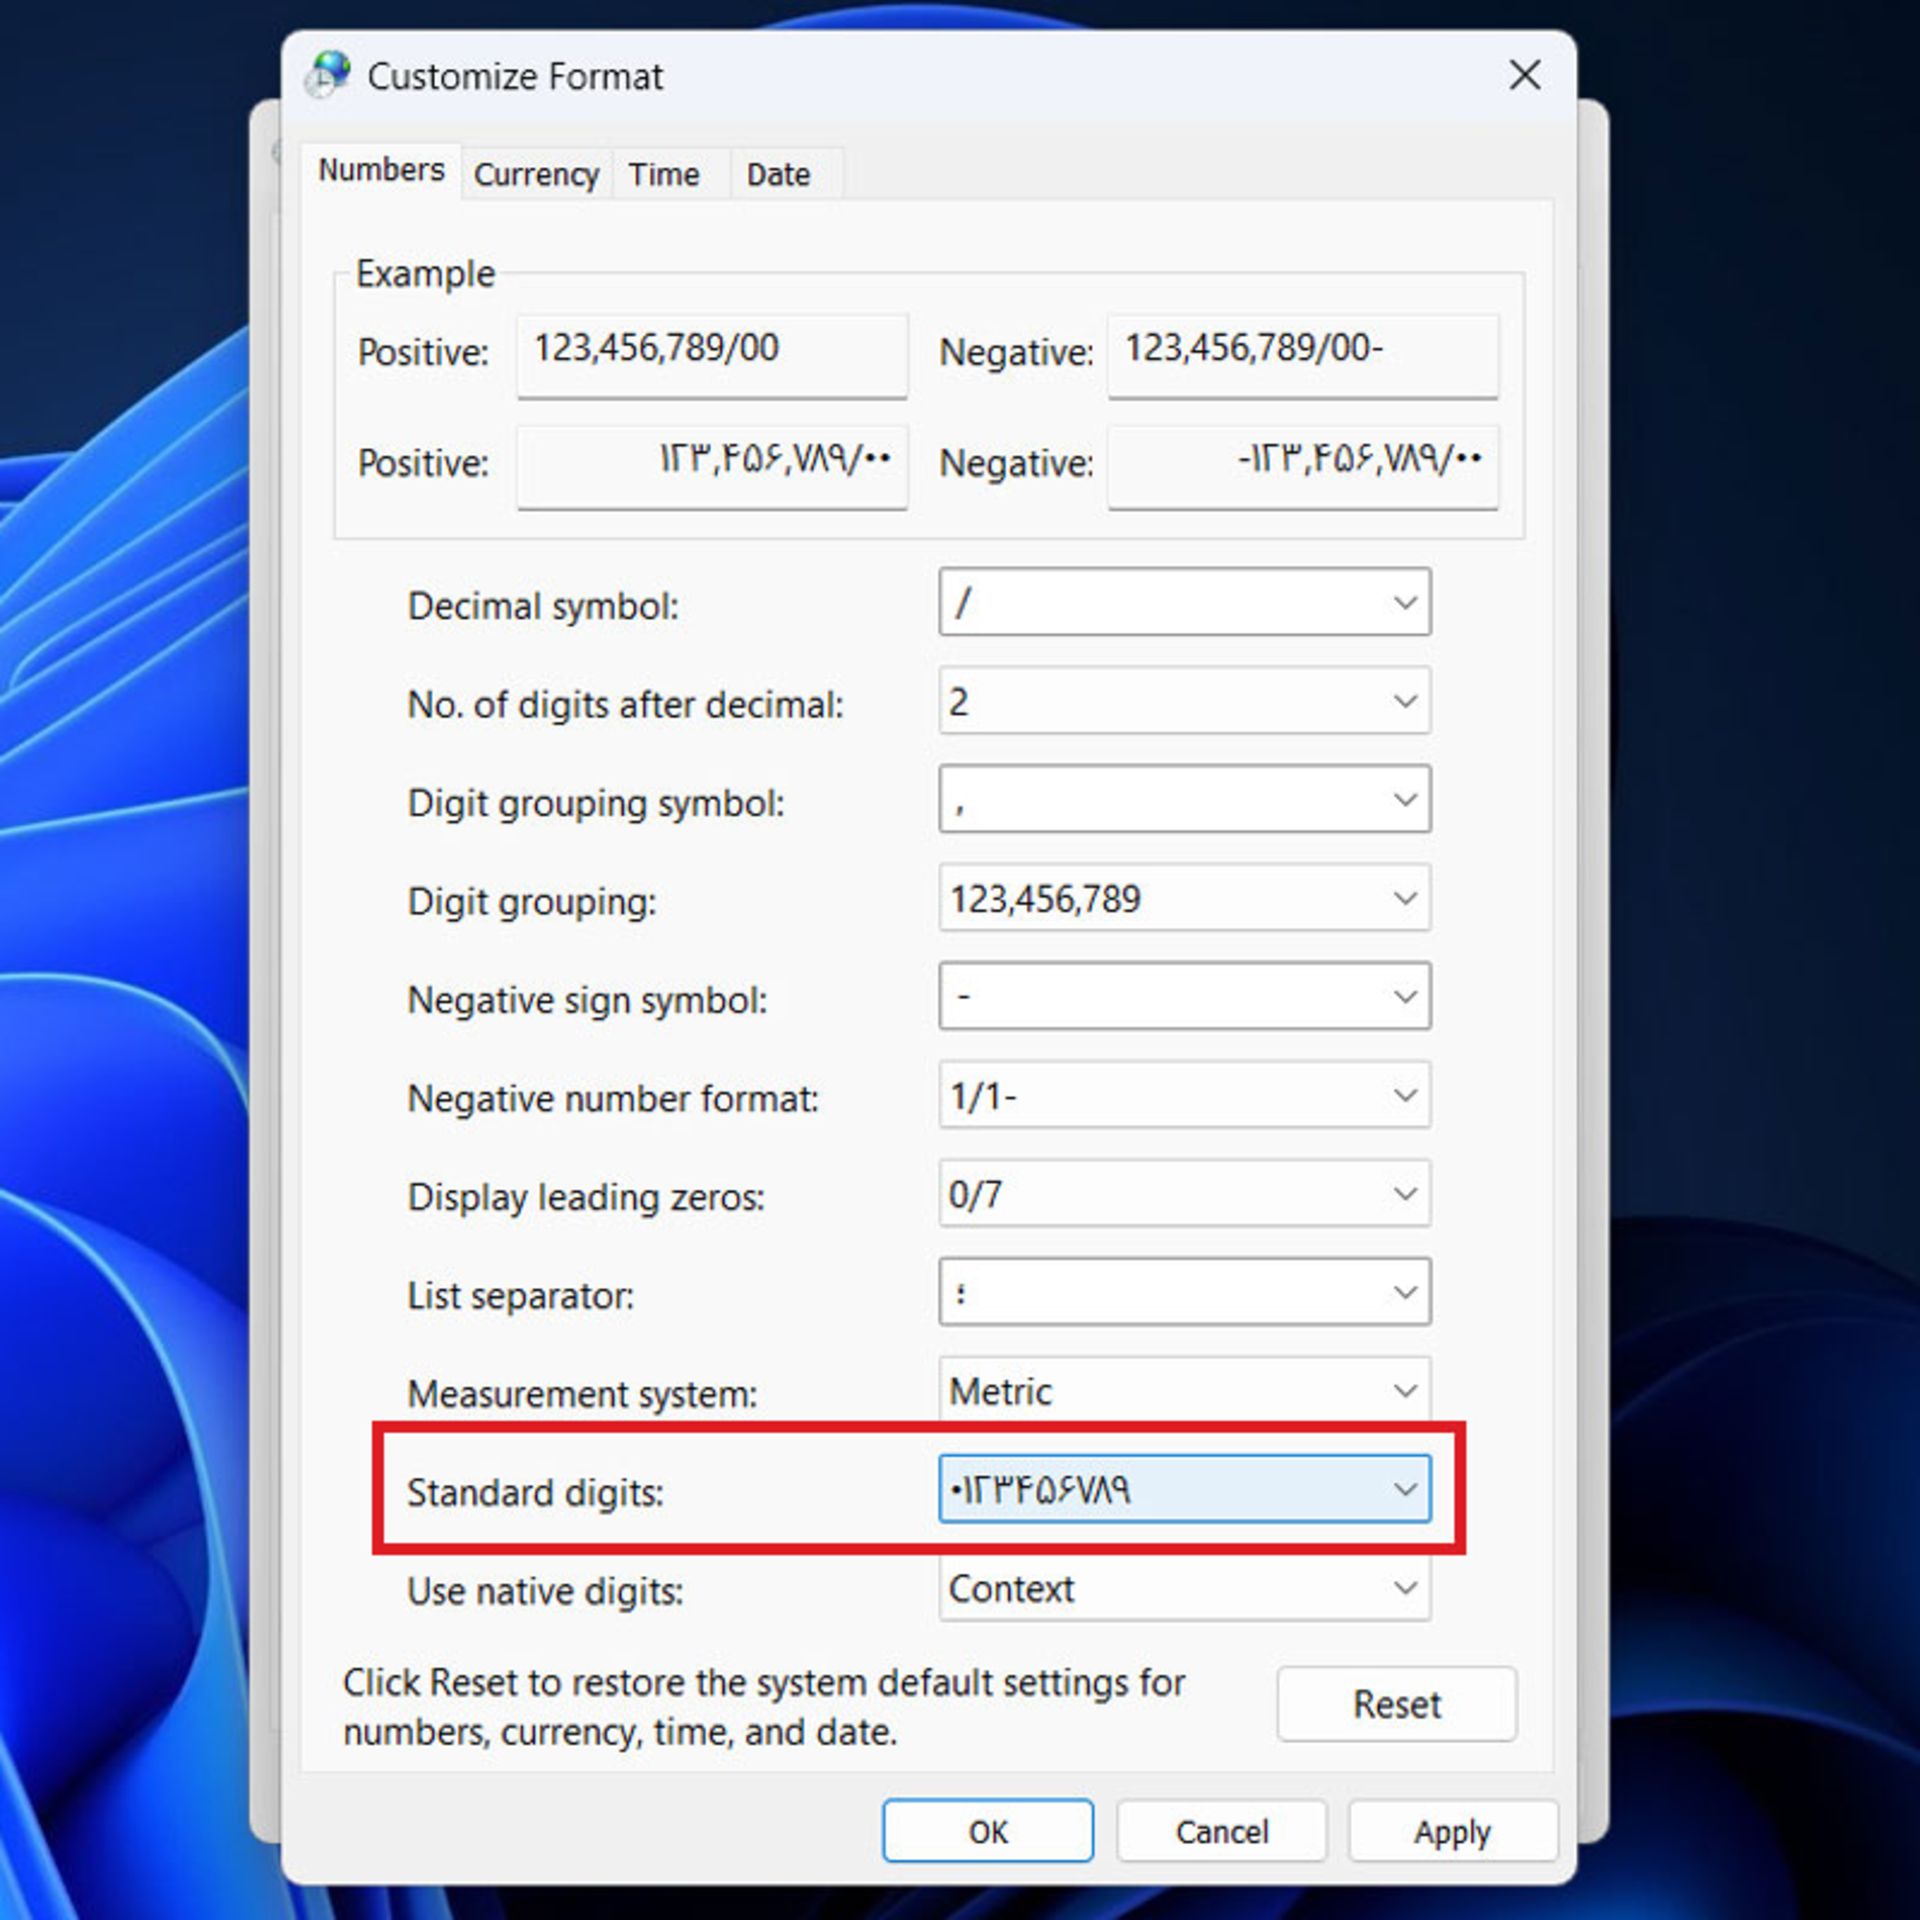Close the Customize Format dialog
Image resolution: width=1920 pixels, height=1920 pixels.
1524,75
